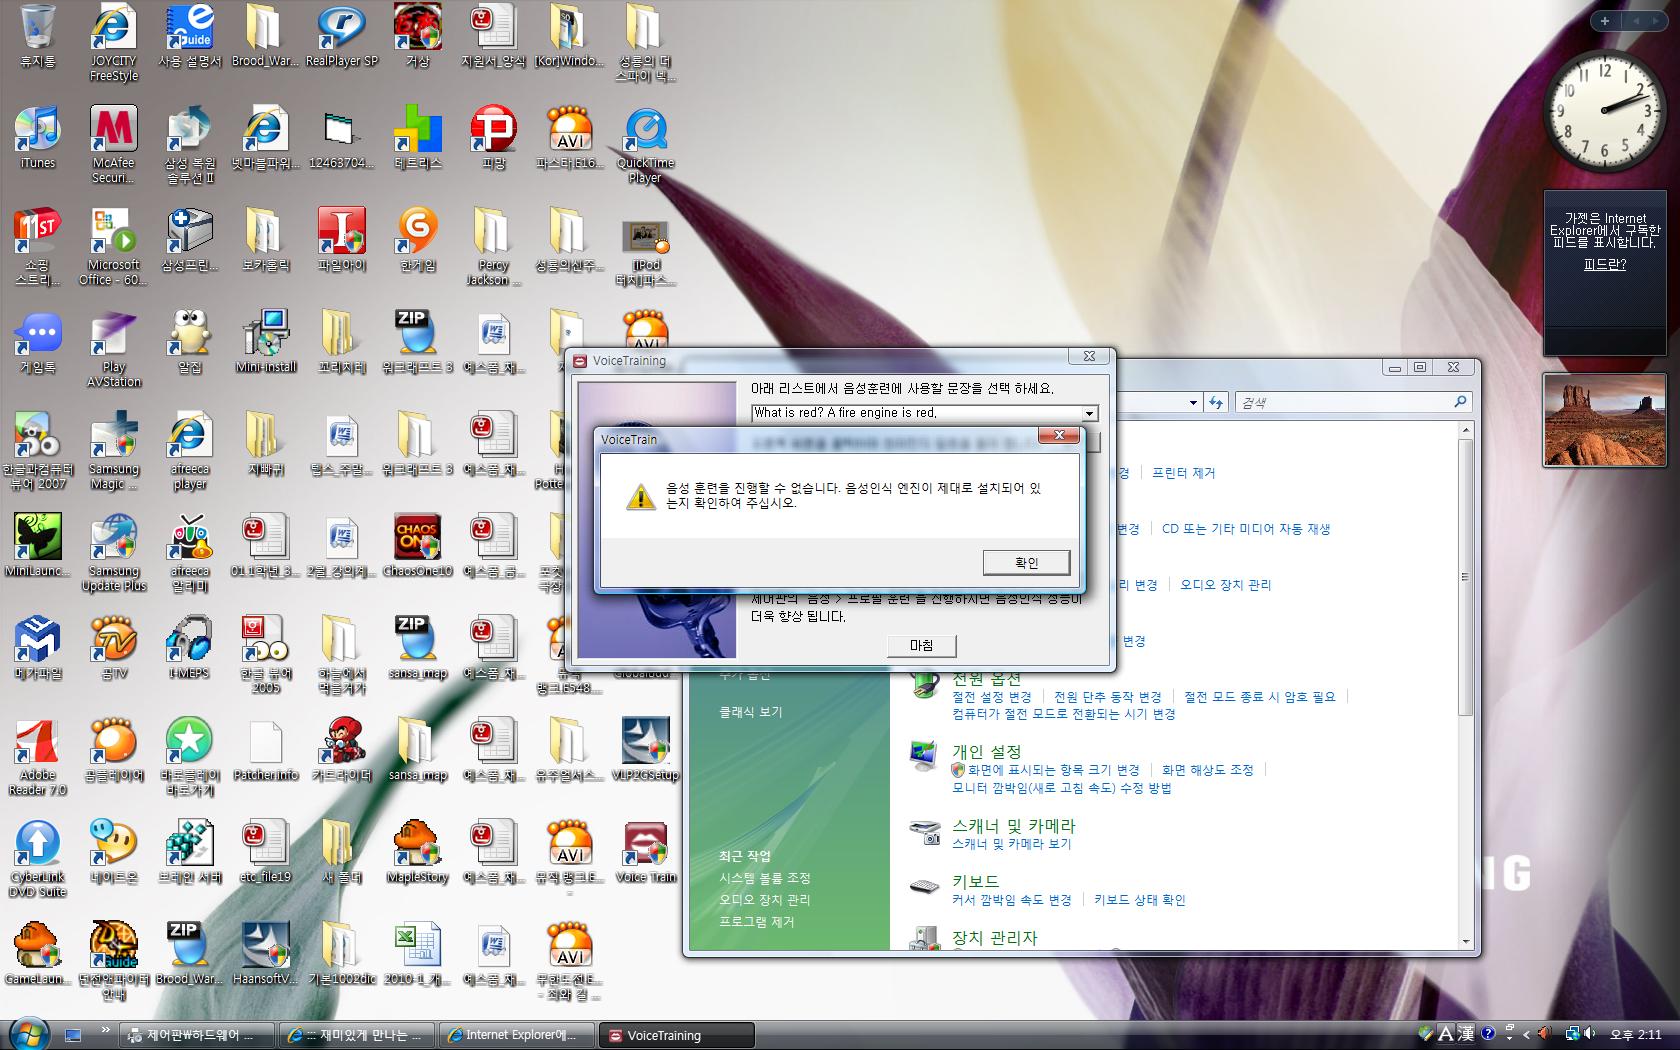Switch to Internet Explorer taskbar button

pos(517,1035)
